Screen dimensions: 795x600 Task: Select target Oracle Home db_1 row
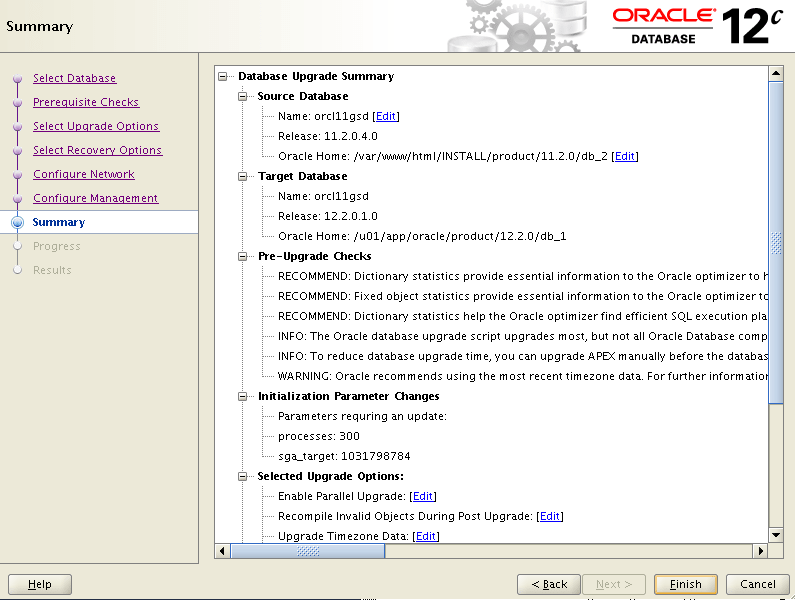click(422, 236)
